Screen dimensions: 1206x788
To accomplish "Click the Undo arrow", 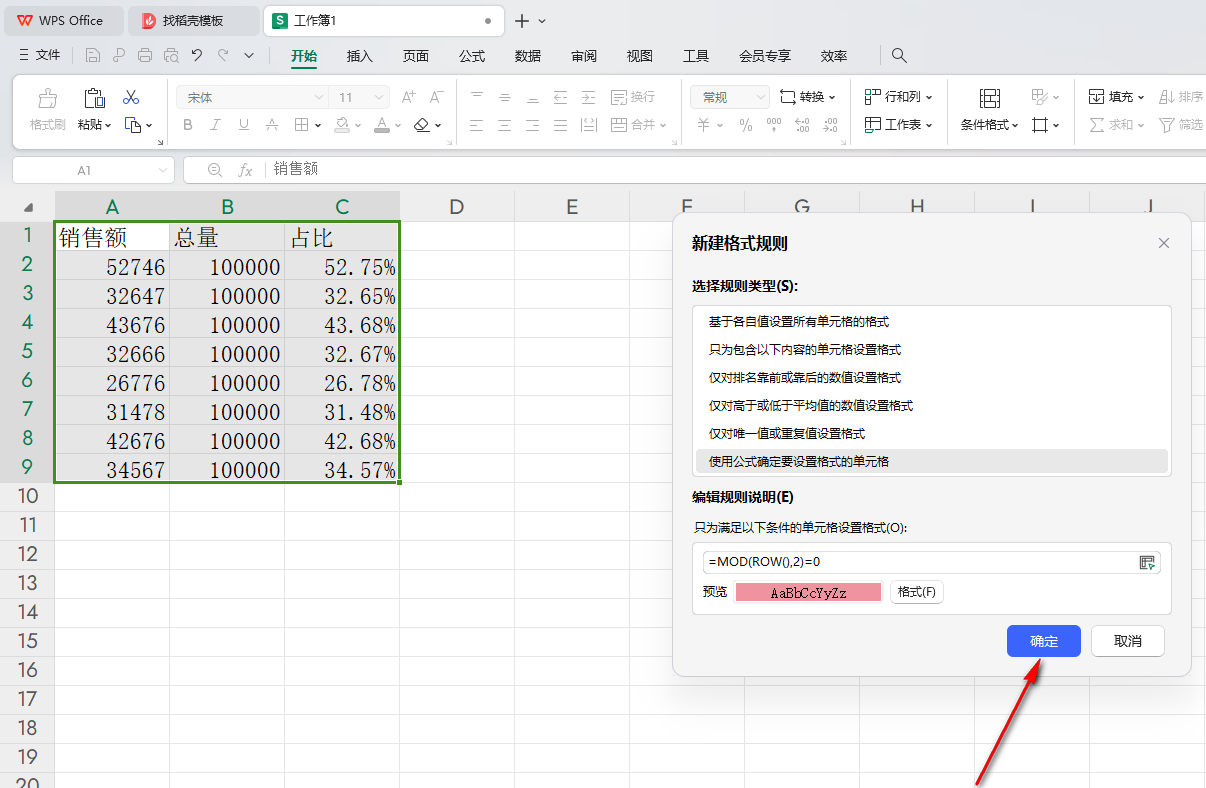I will coord(197,56).
